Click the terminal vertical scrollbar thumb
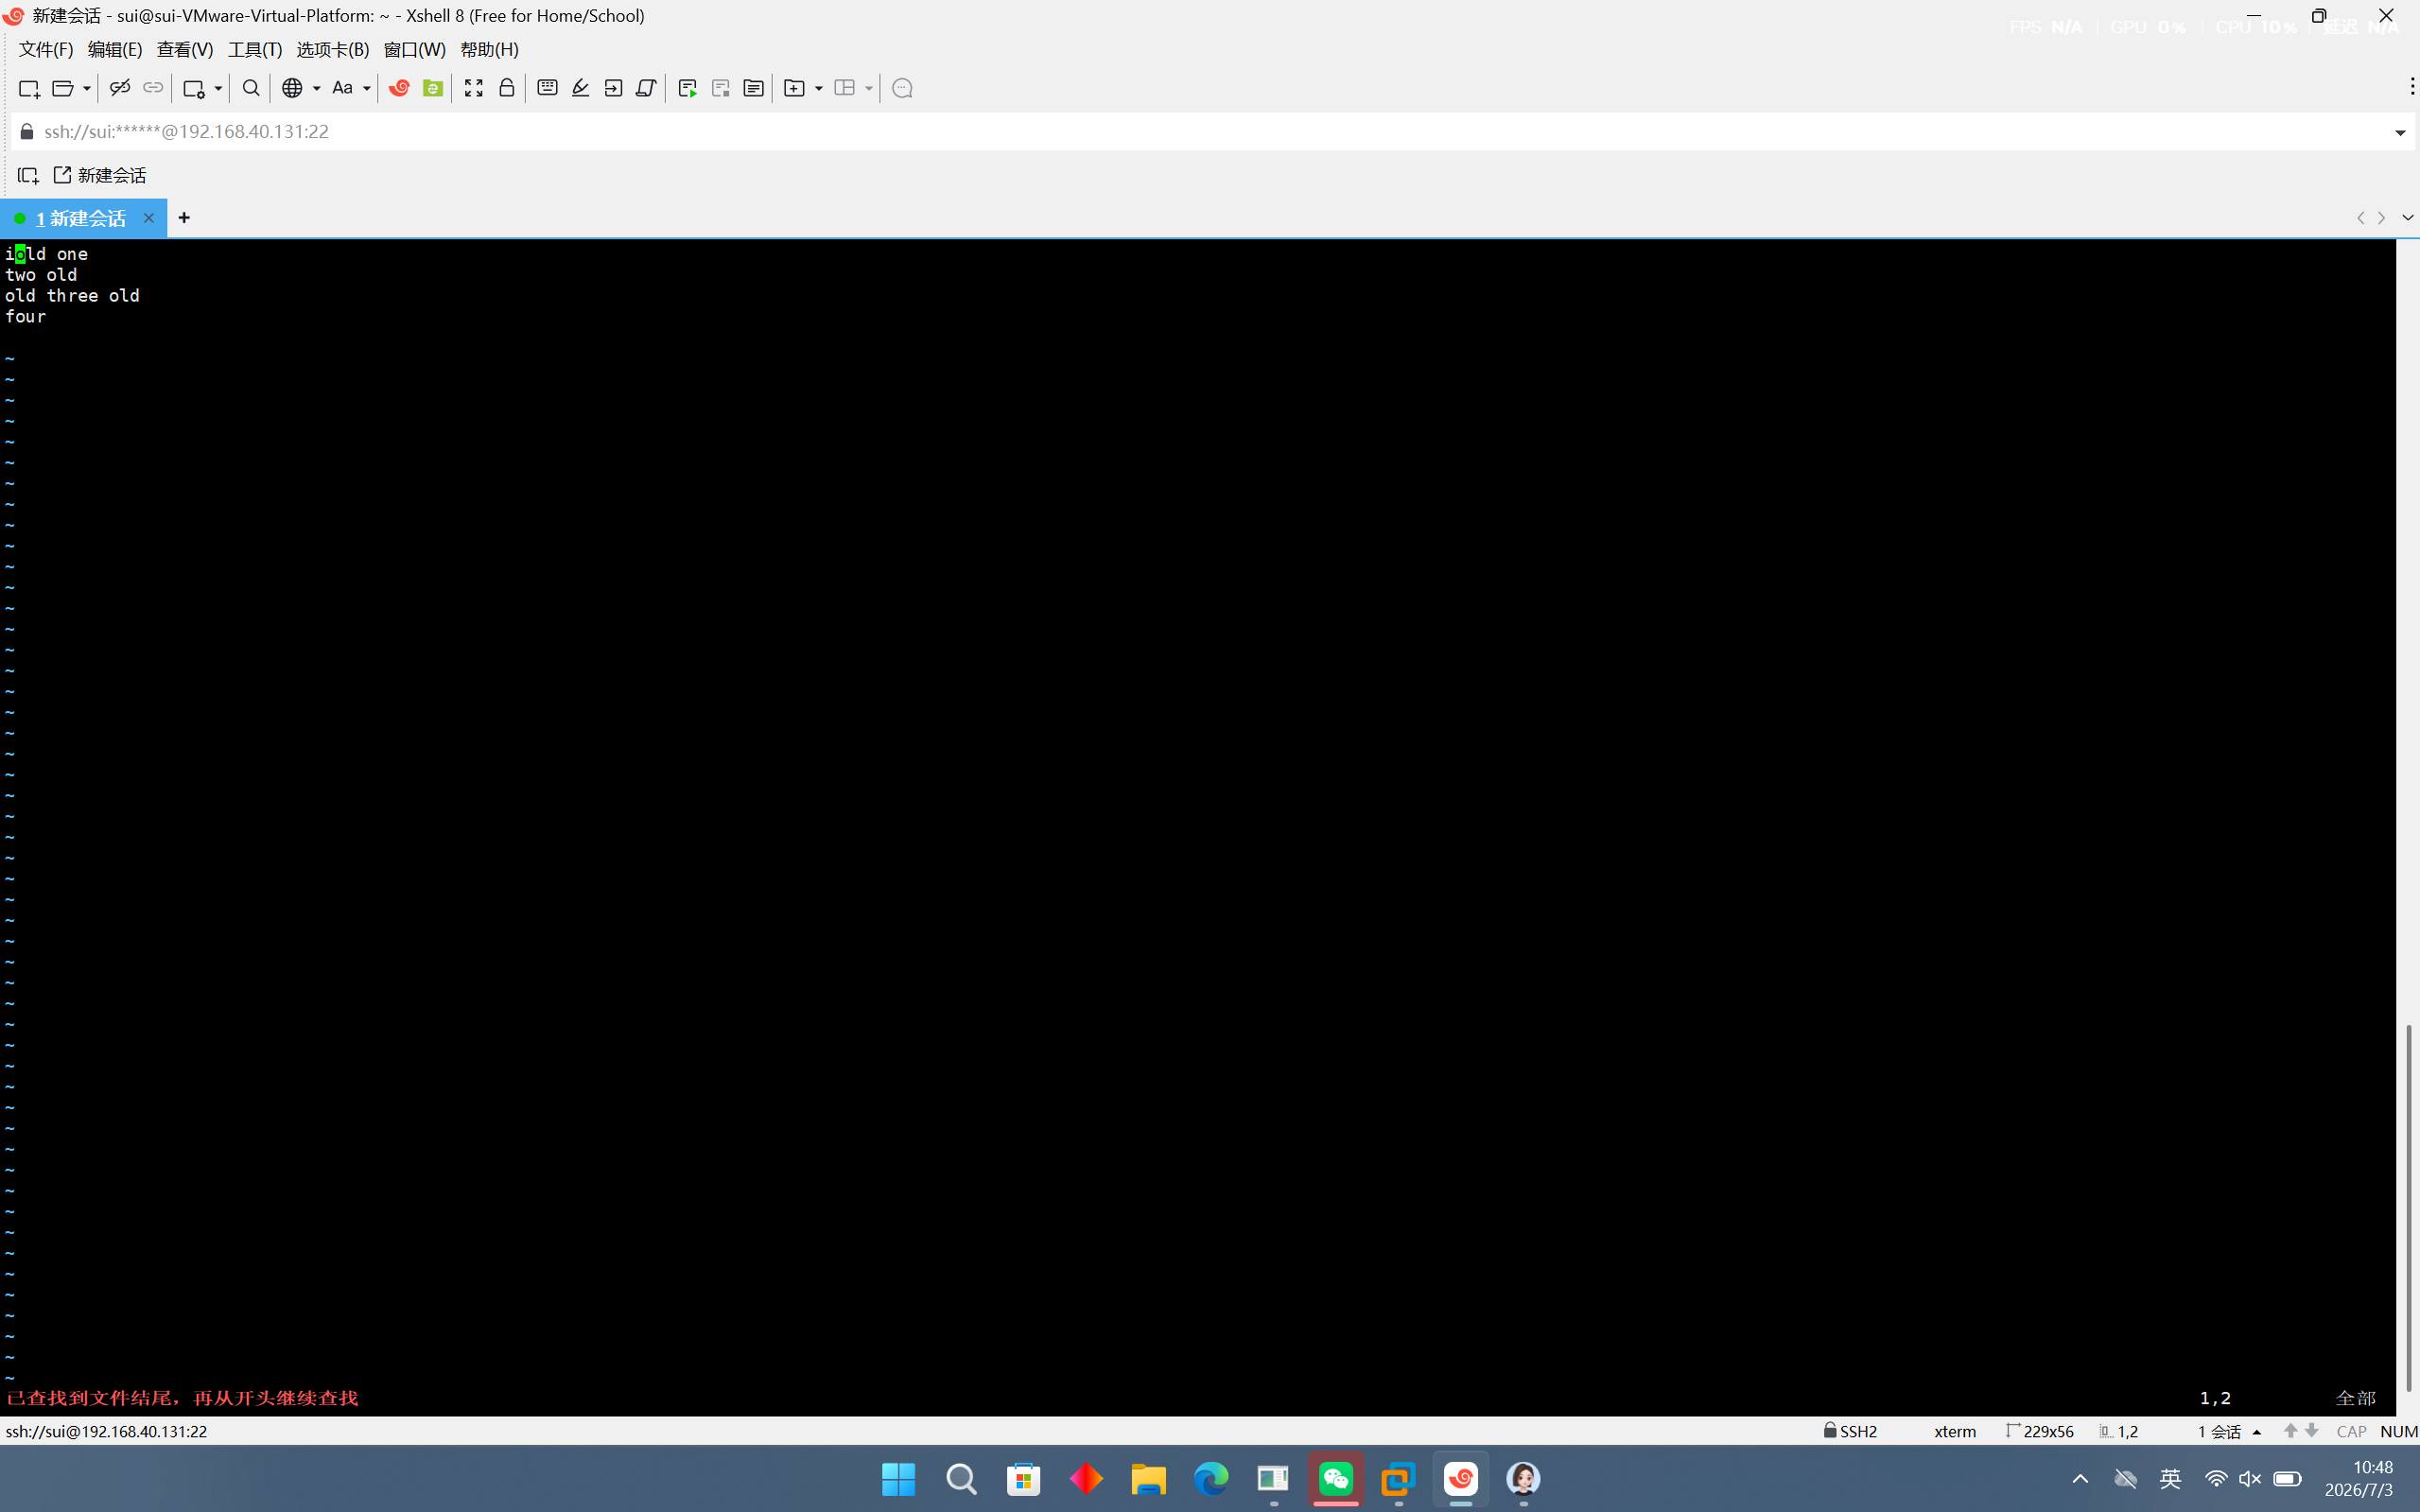Image resolution: width=2420 pixels, height=1512 pixels. tap(2408, 1208)
